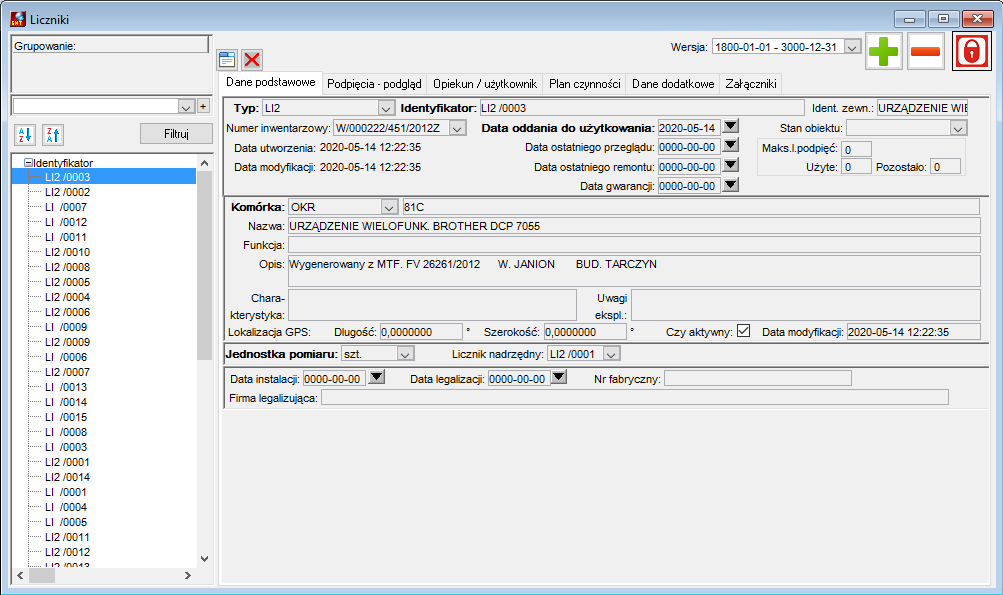Select tree item LI /0013
This screenshot has width=1003, height=595.
(x=66, y=387)
